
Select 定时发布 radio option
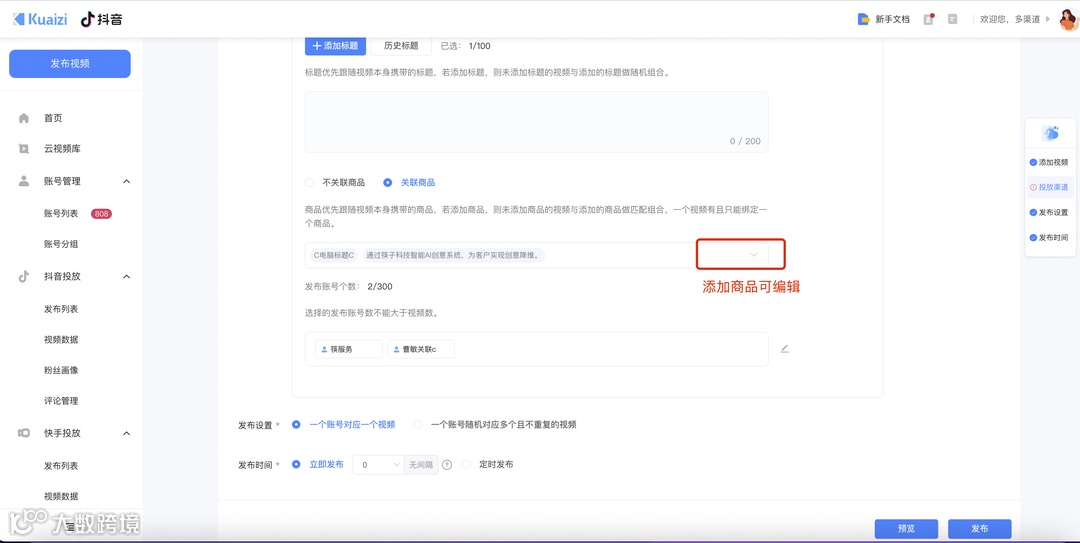tap(466, 464)
